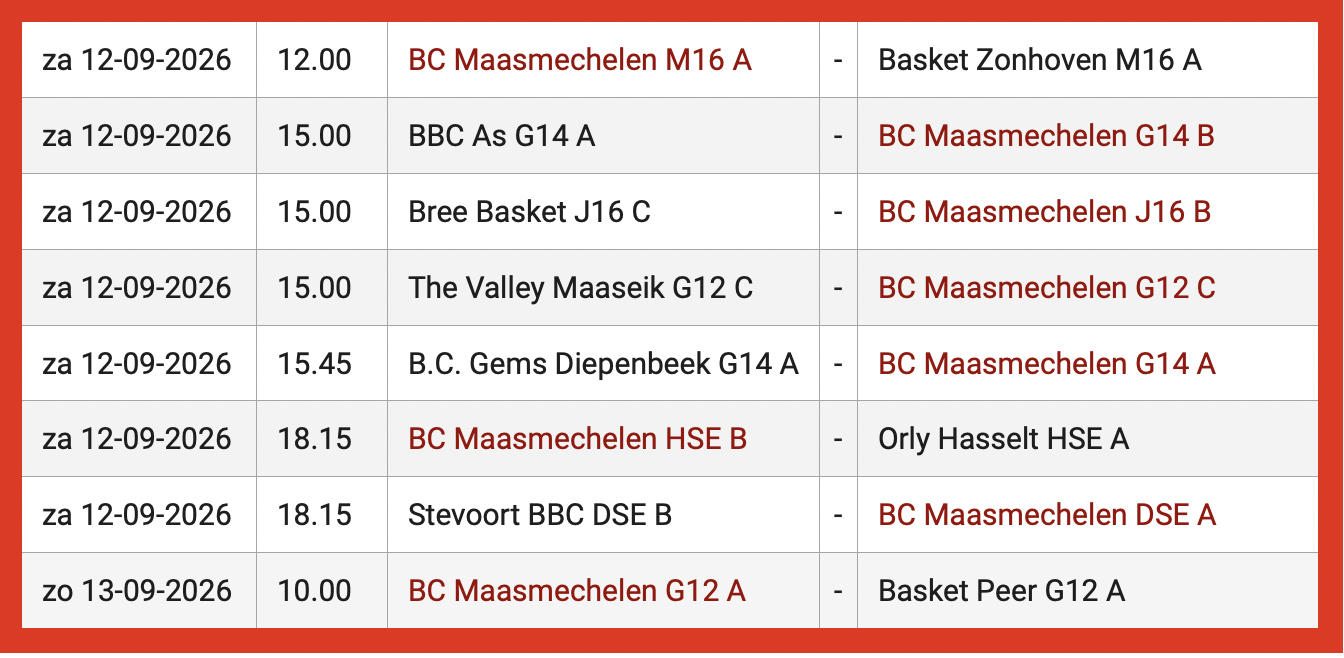Select the Stevoort BBC DSE B cell
This screenshot has width=1344, height=658.
pos(603,515)
